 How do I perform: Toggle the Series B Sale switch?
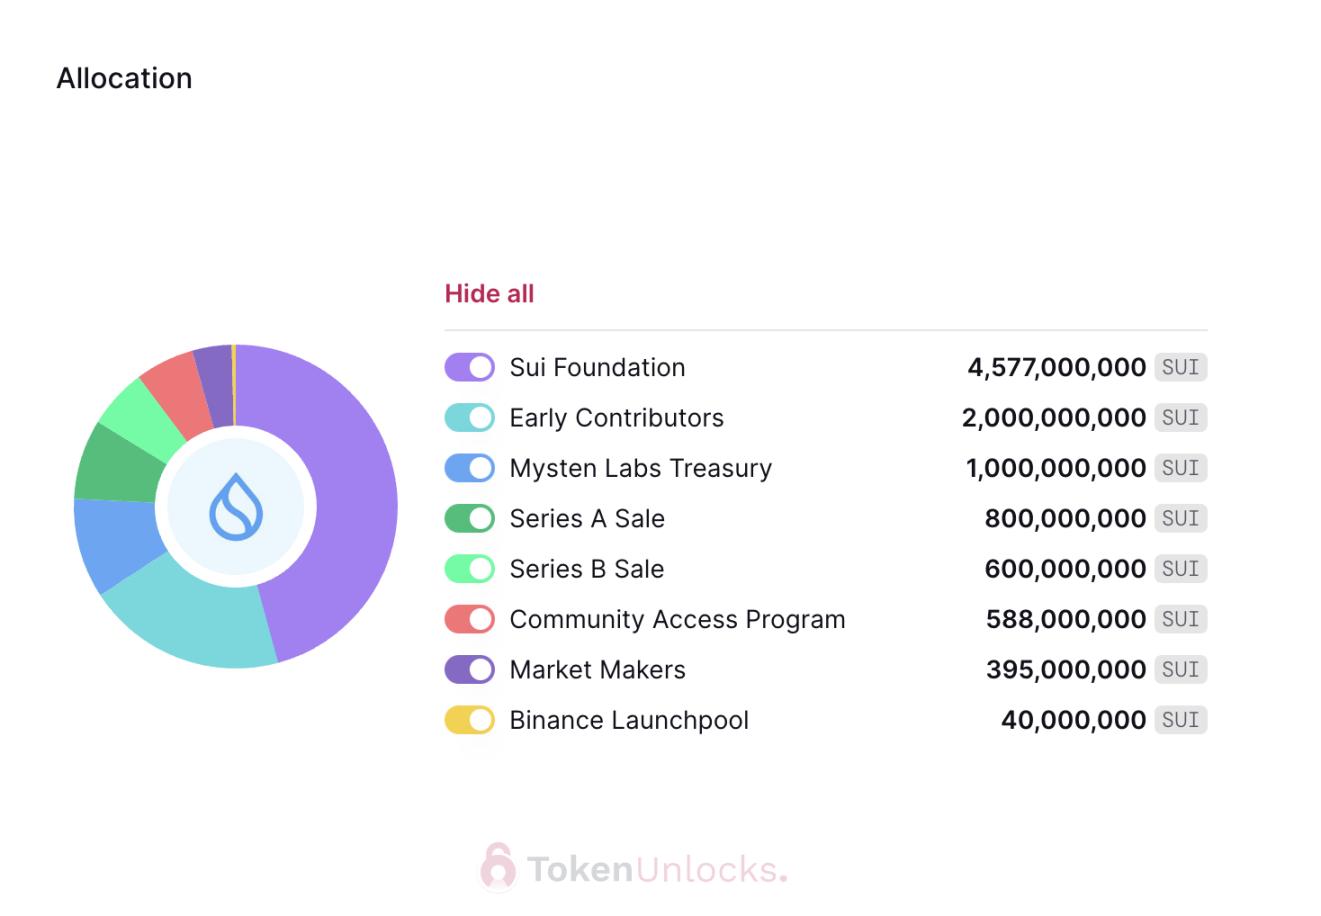click(x=469, y=568)
